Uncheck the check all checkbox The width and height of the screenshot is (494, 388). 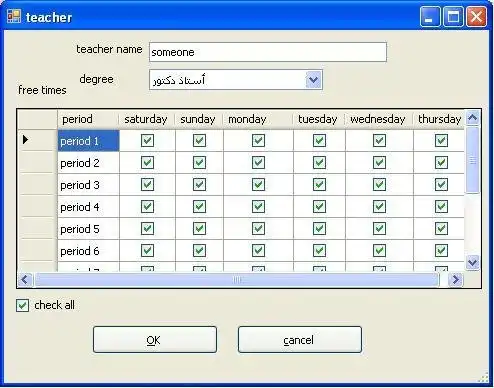tap(22, 305)
